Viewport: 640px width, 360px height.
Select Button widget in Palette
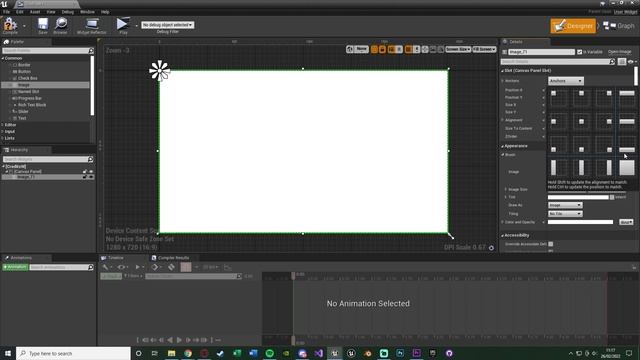pos(24,71)
